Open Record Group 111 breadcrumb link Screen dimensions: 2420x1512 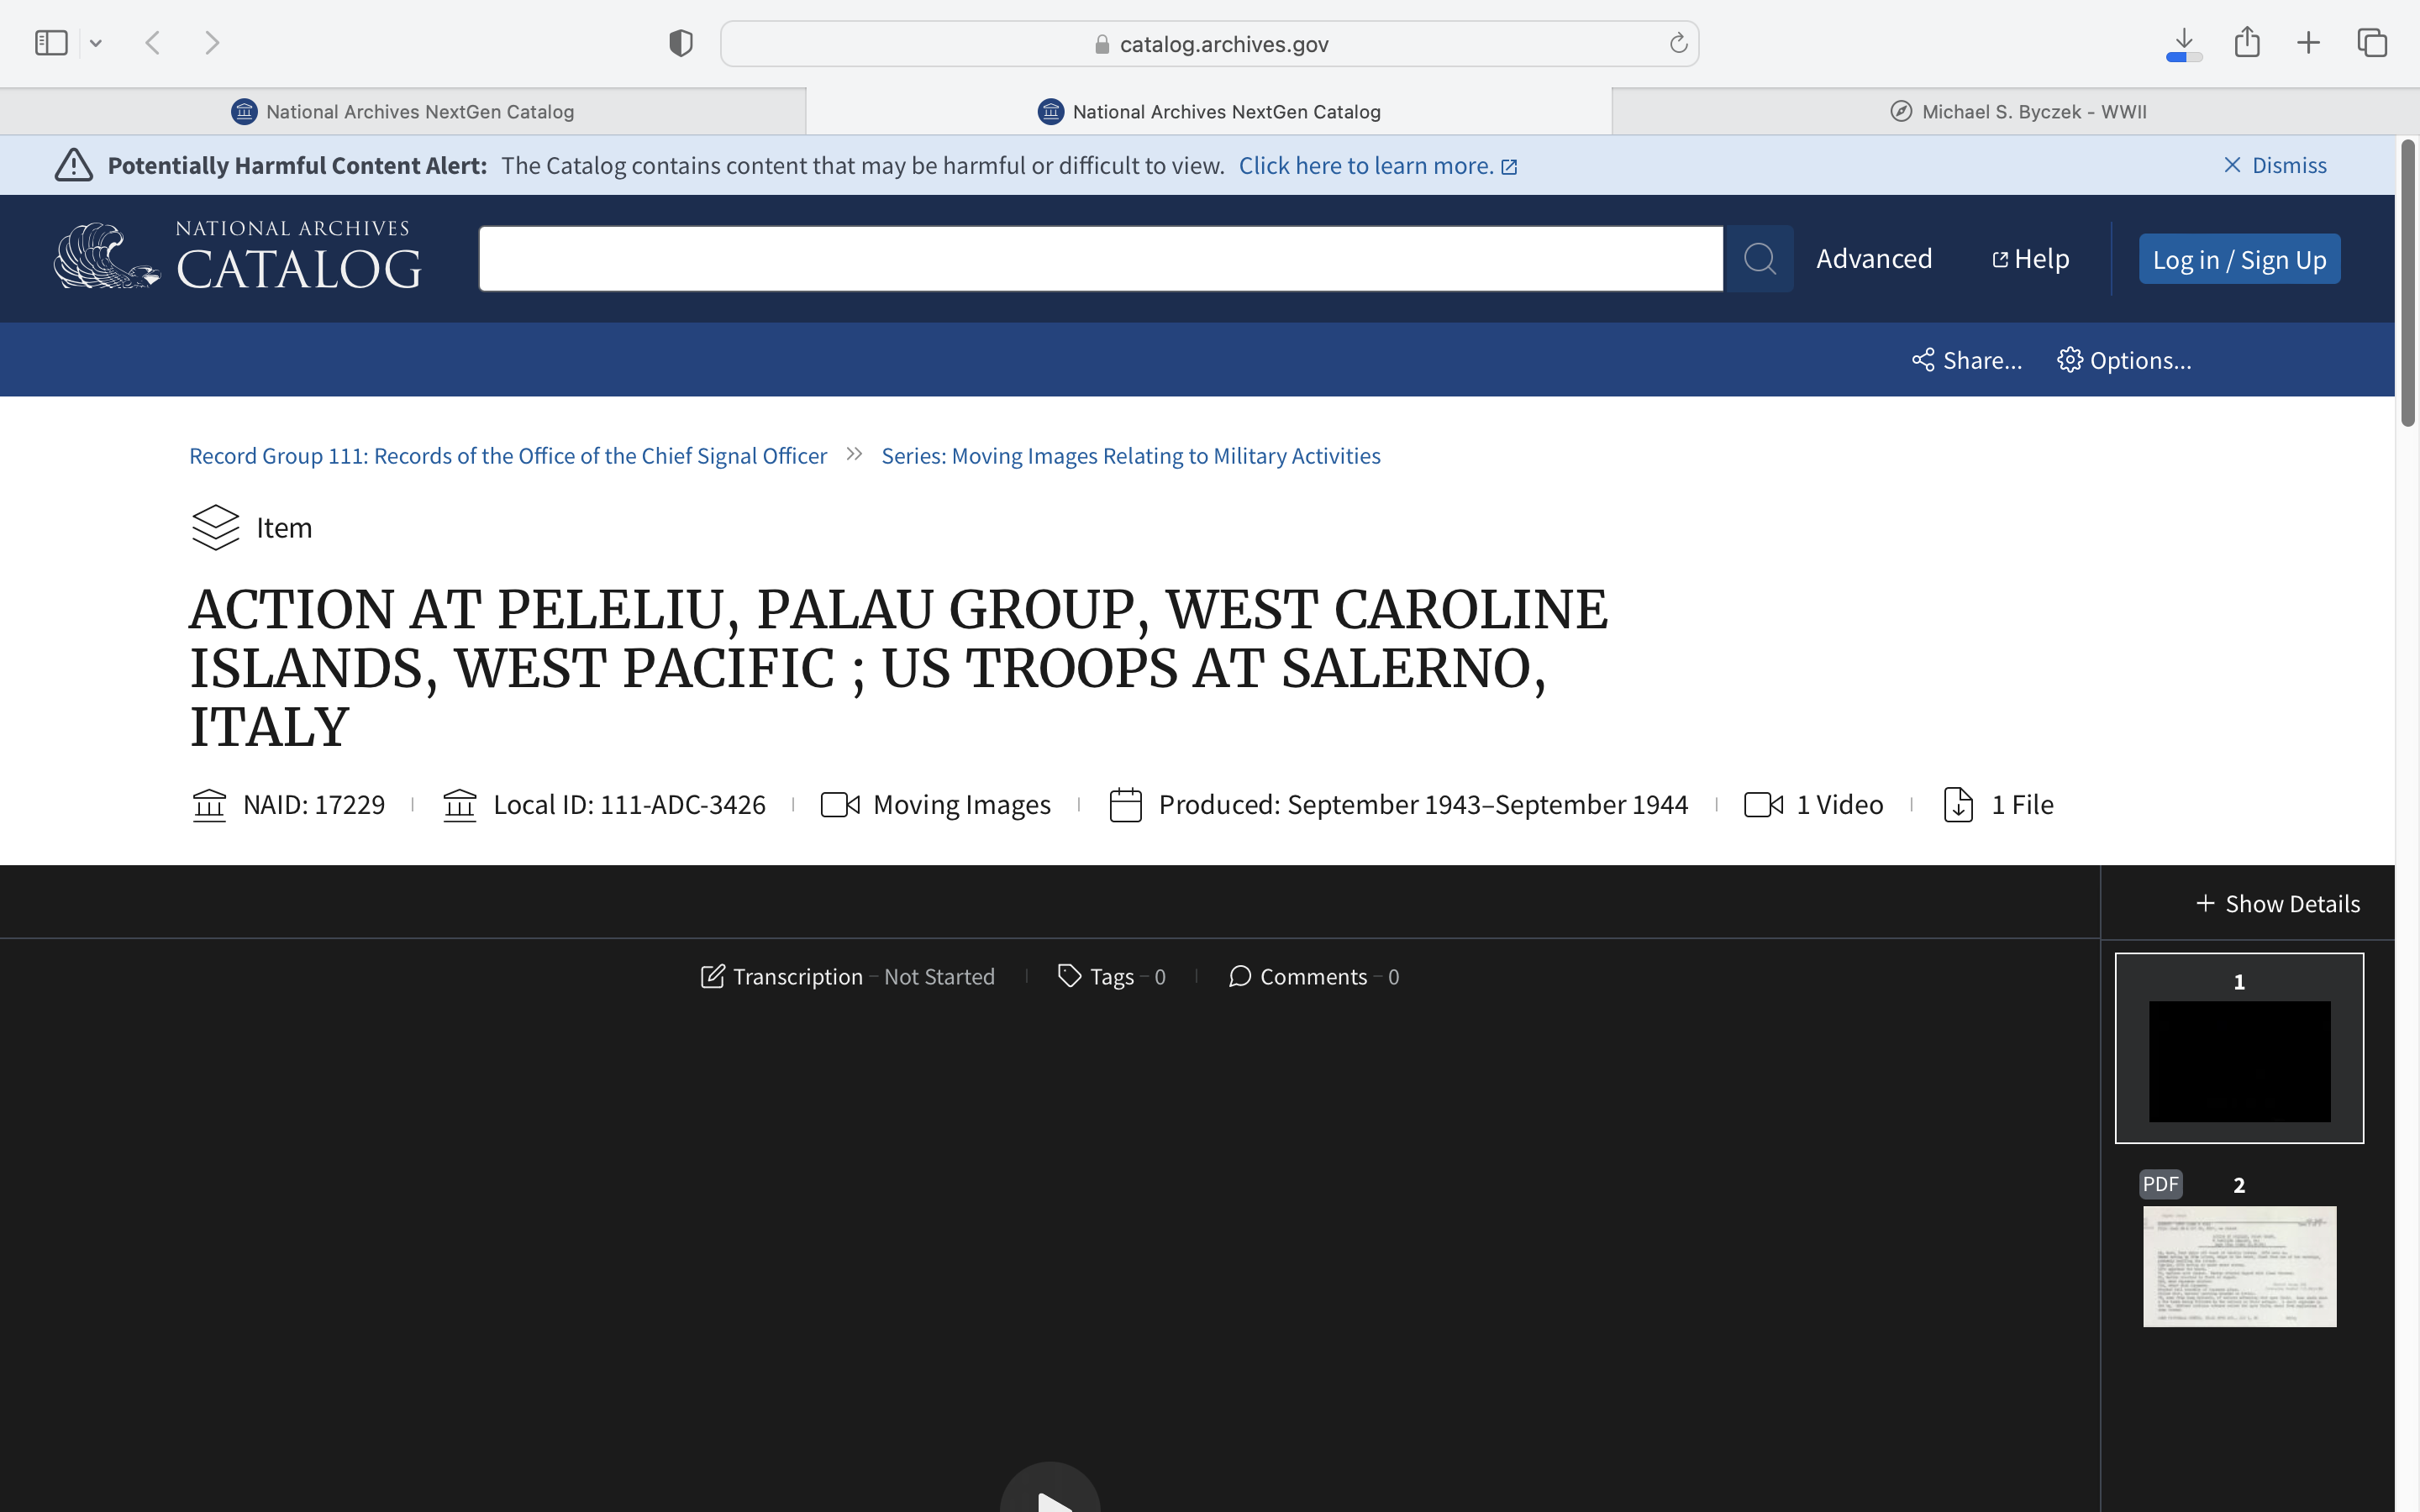coord(508,456)
